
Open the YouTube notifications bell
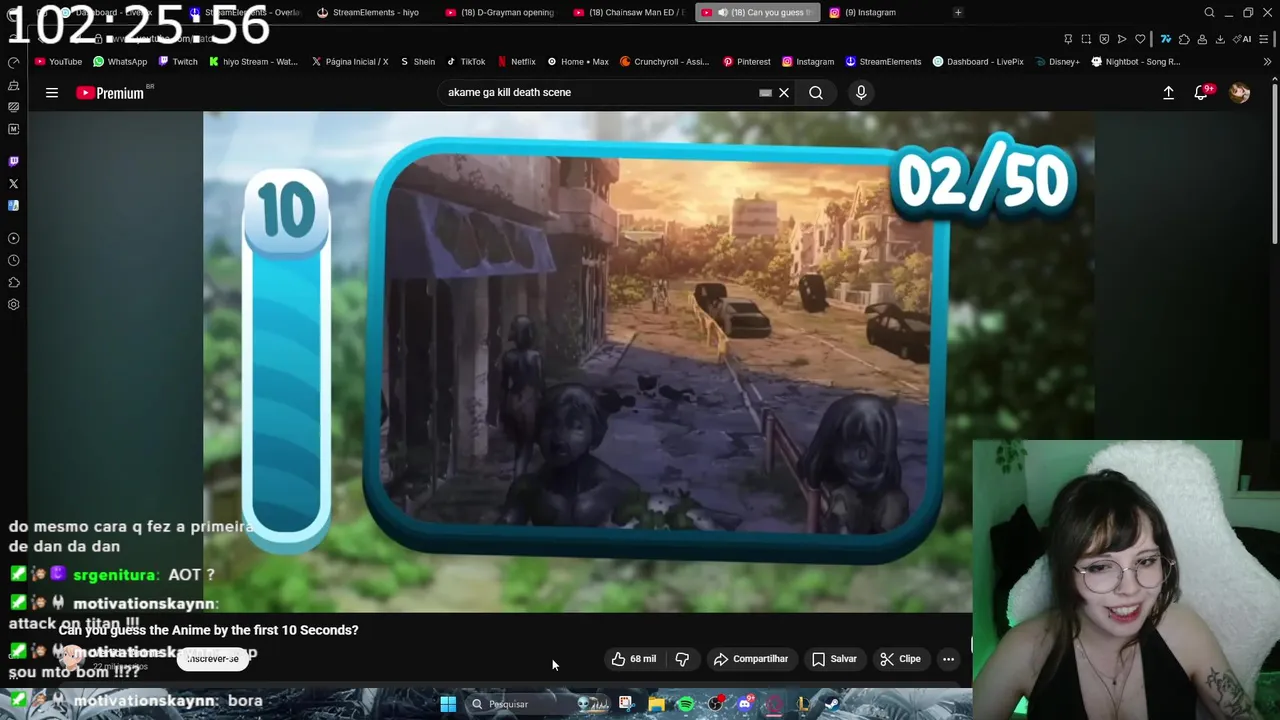[x=1201, y=93]
